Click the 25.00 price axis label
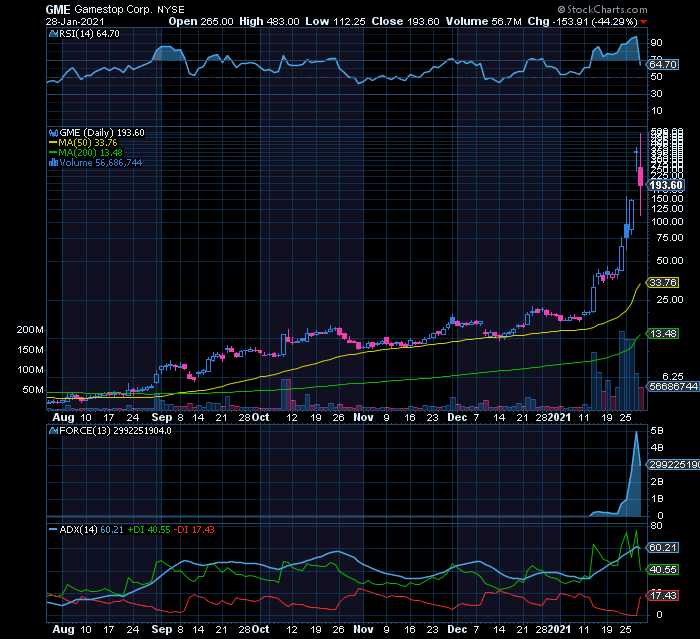The height and width of the screenshot is (639, 700). click(x=670, y=300)
